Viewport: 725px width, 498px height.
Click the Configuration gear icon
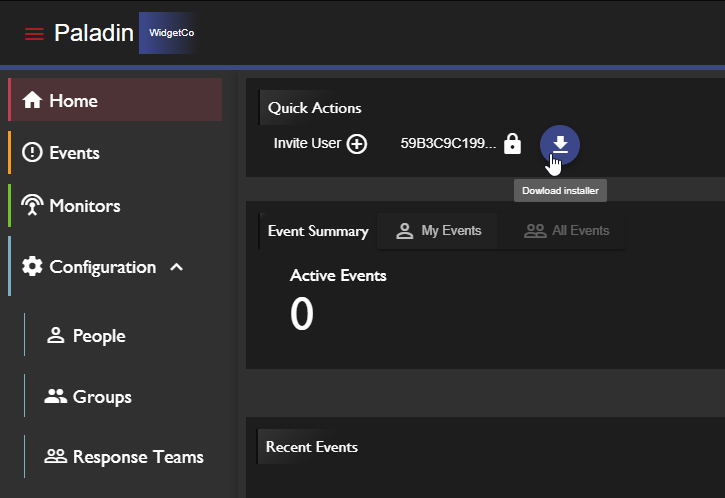(32, 267)
